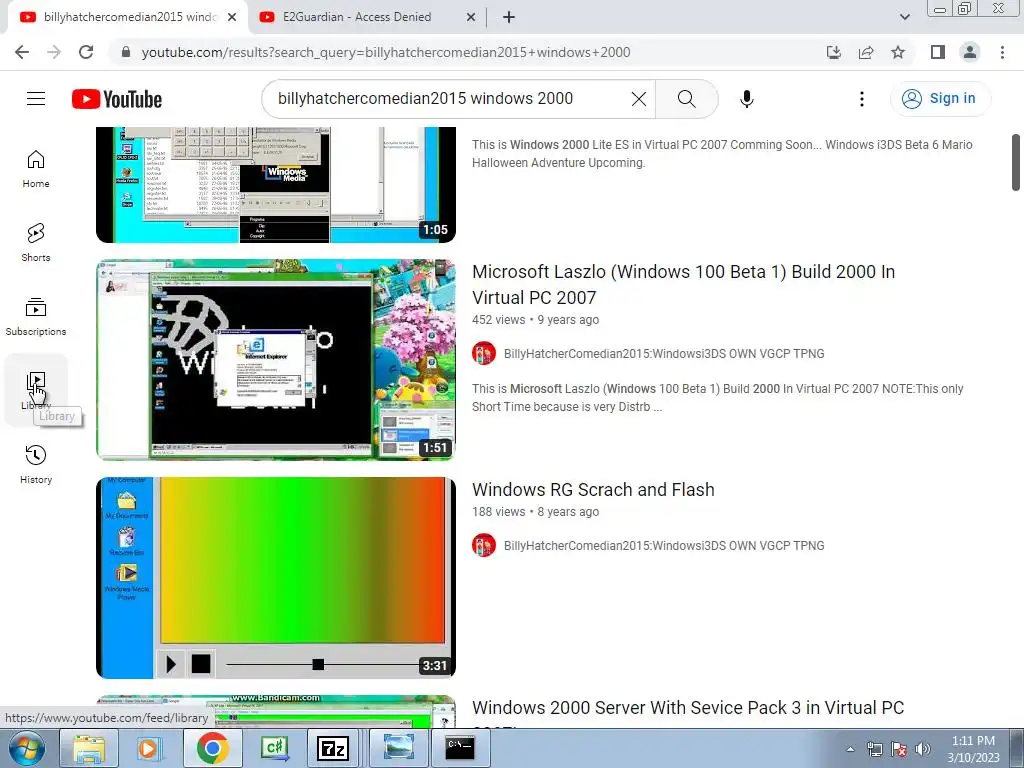Screen dimensions: 1024x768
Task: Go back with the browser back arrow
Action: 22,52
